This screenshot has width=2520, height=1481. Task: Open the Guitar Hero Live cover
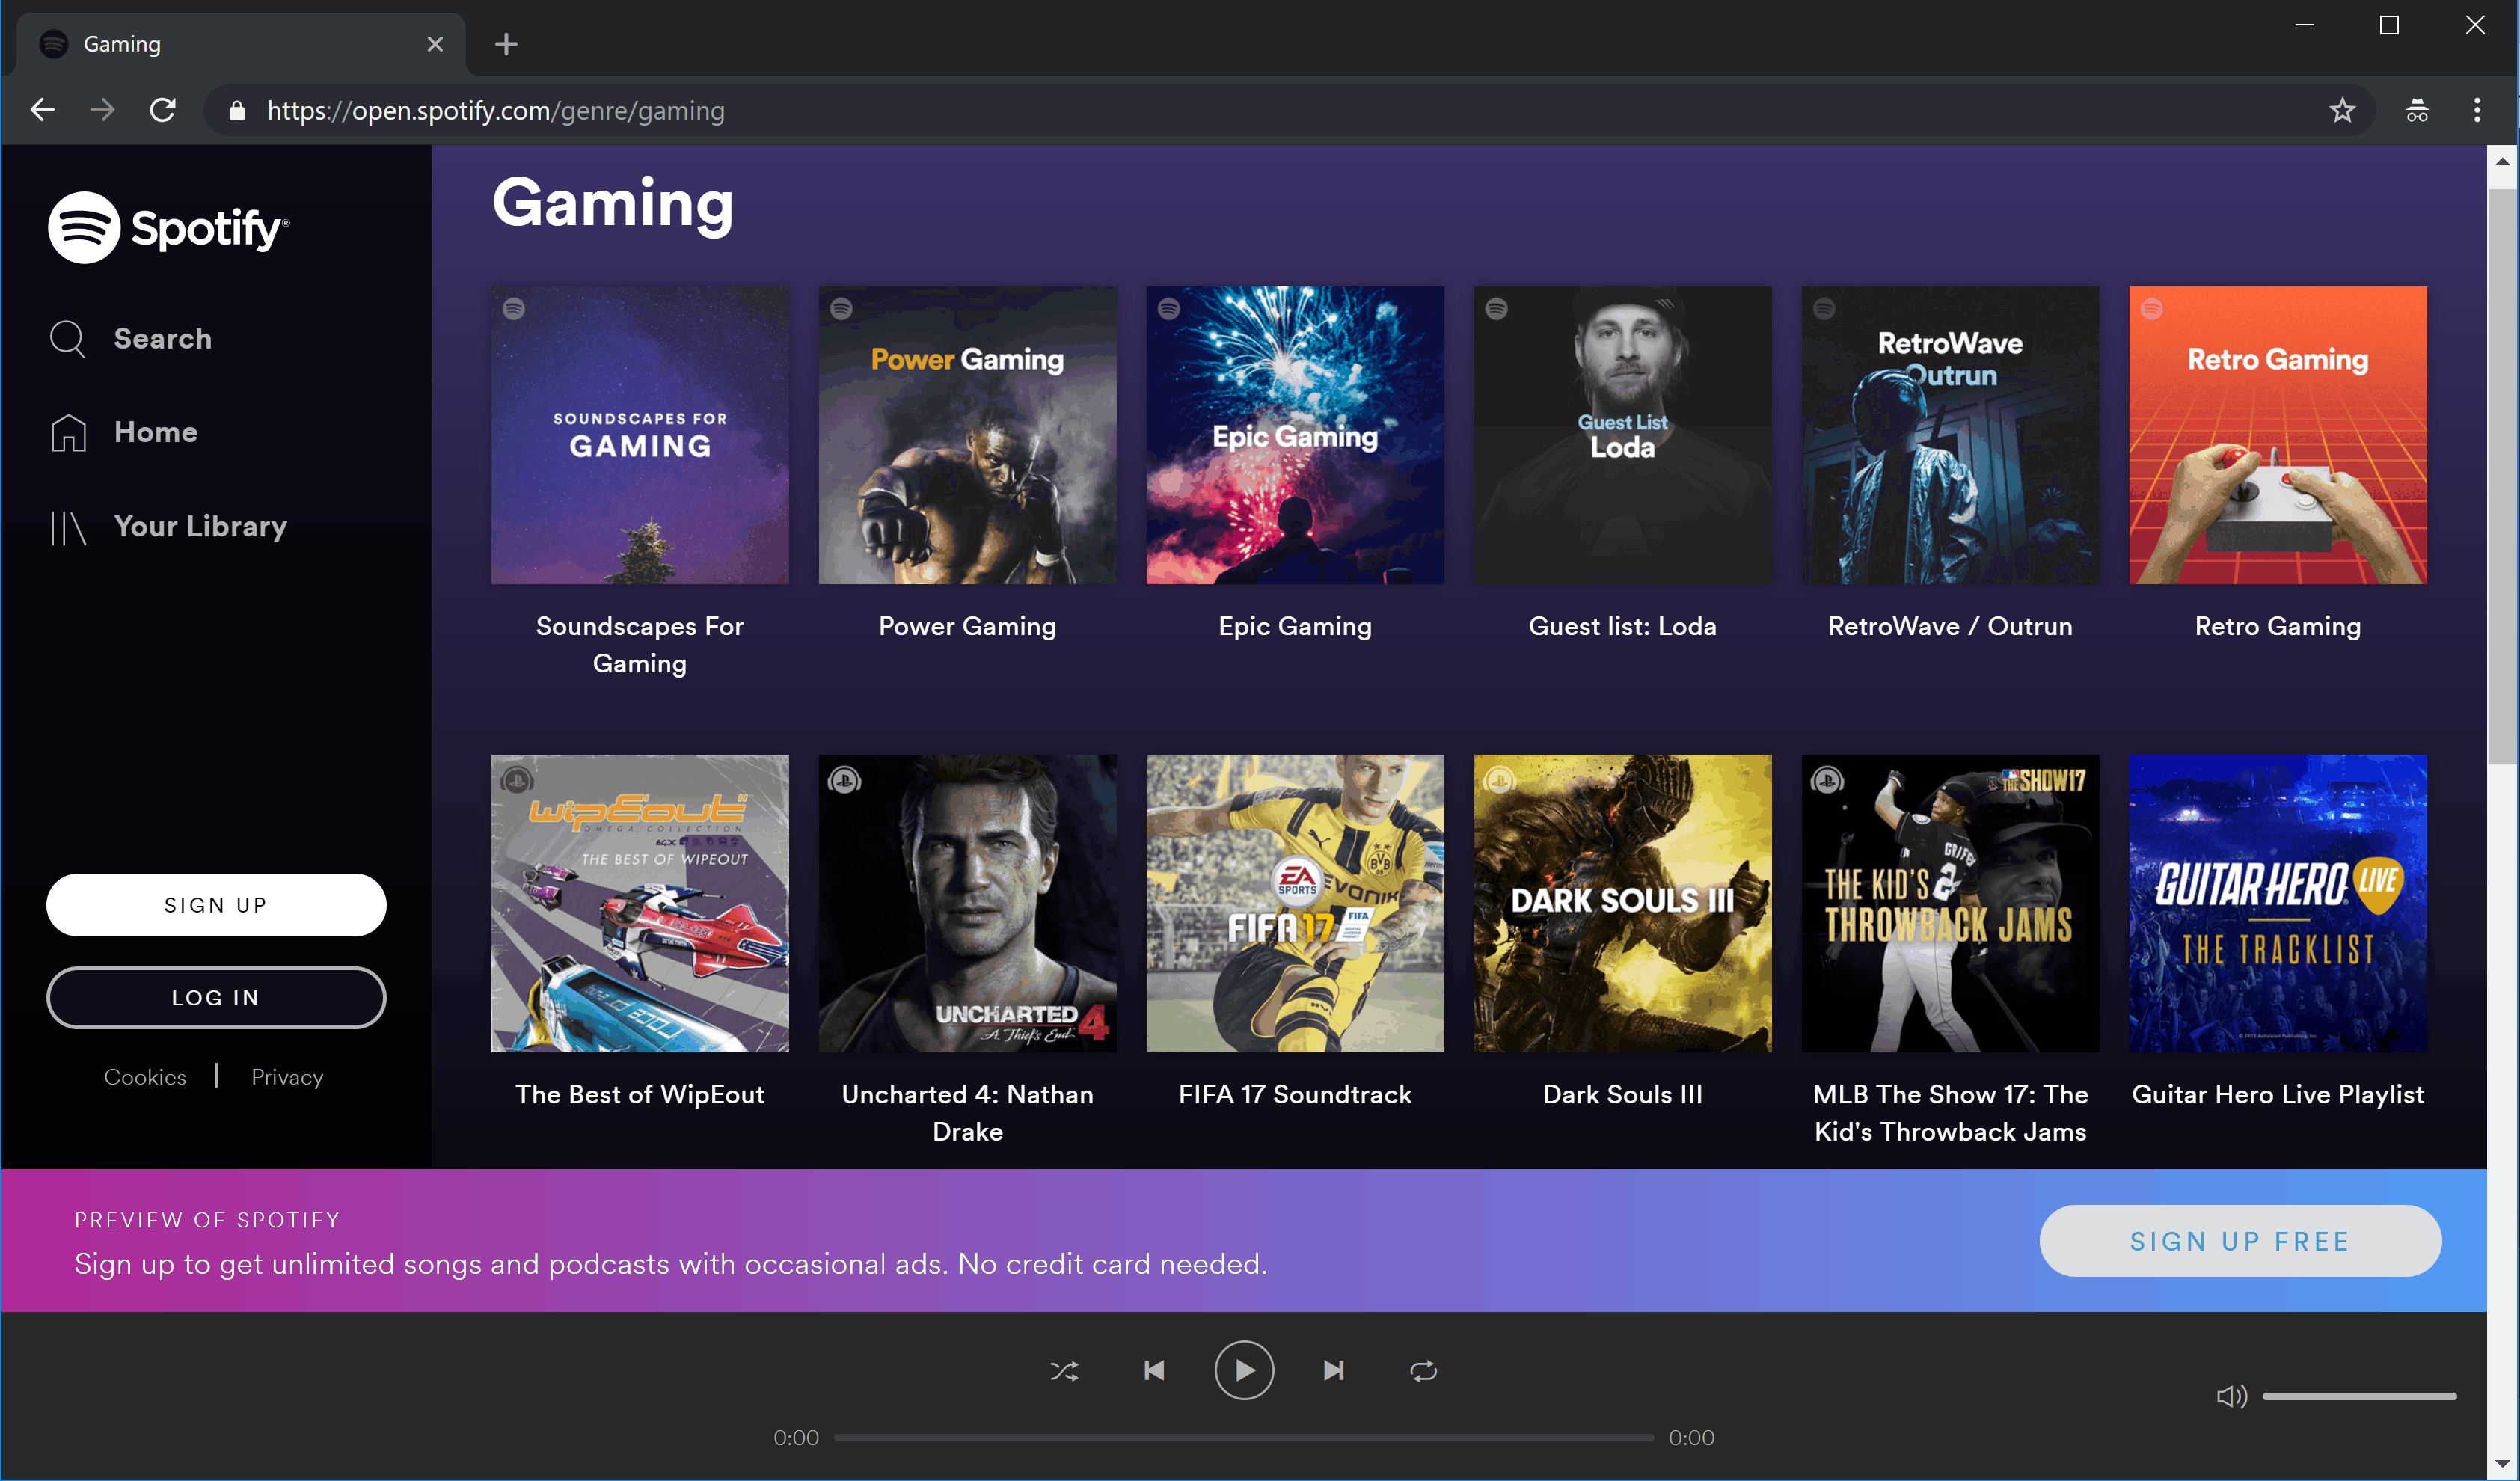point(2278,903)
